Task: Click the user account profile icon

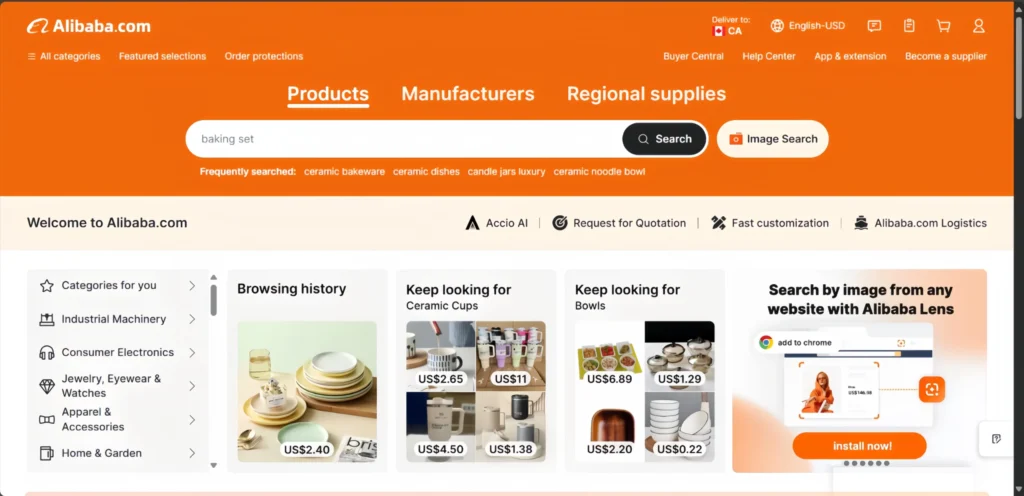Action: 979,26
